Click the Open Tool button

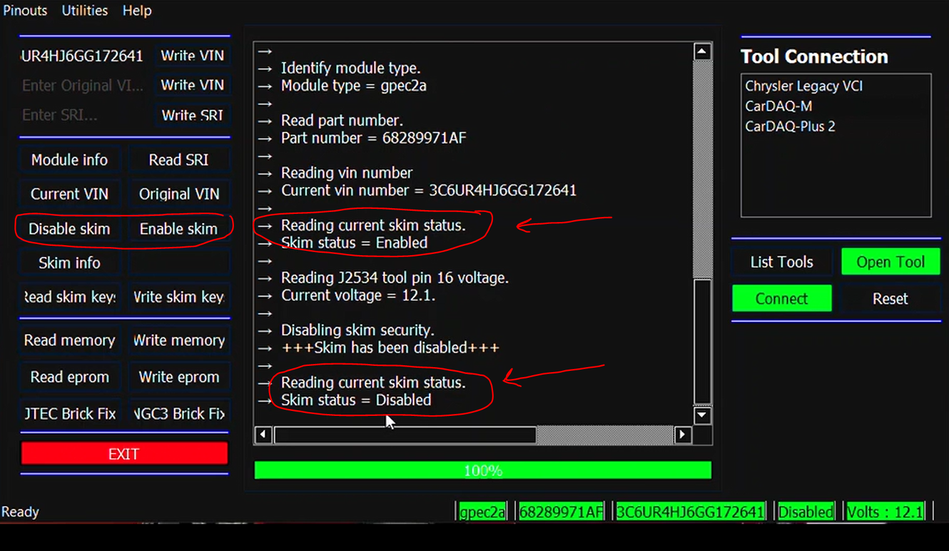[x=890, y=262]
